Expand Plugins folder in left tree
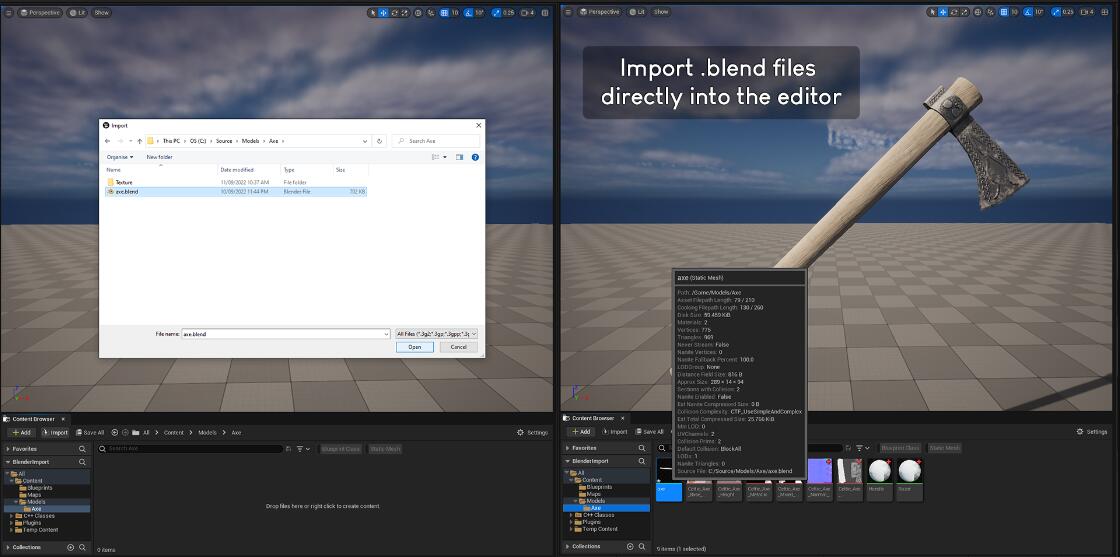This screenshot has width=1120, height=557. [x=11, y=523]
